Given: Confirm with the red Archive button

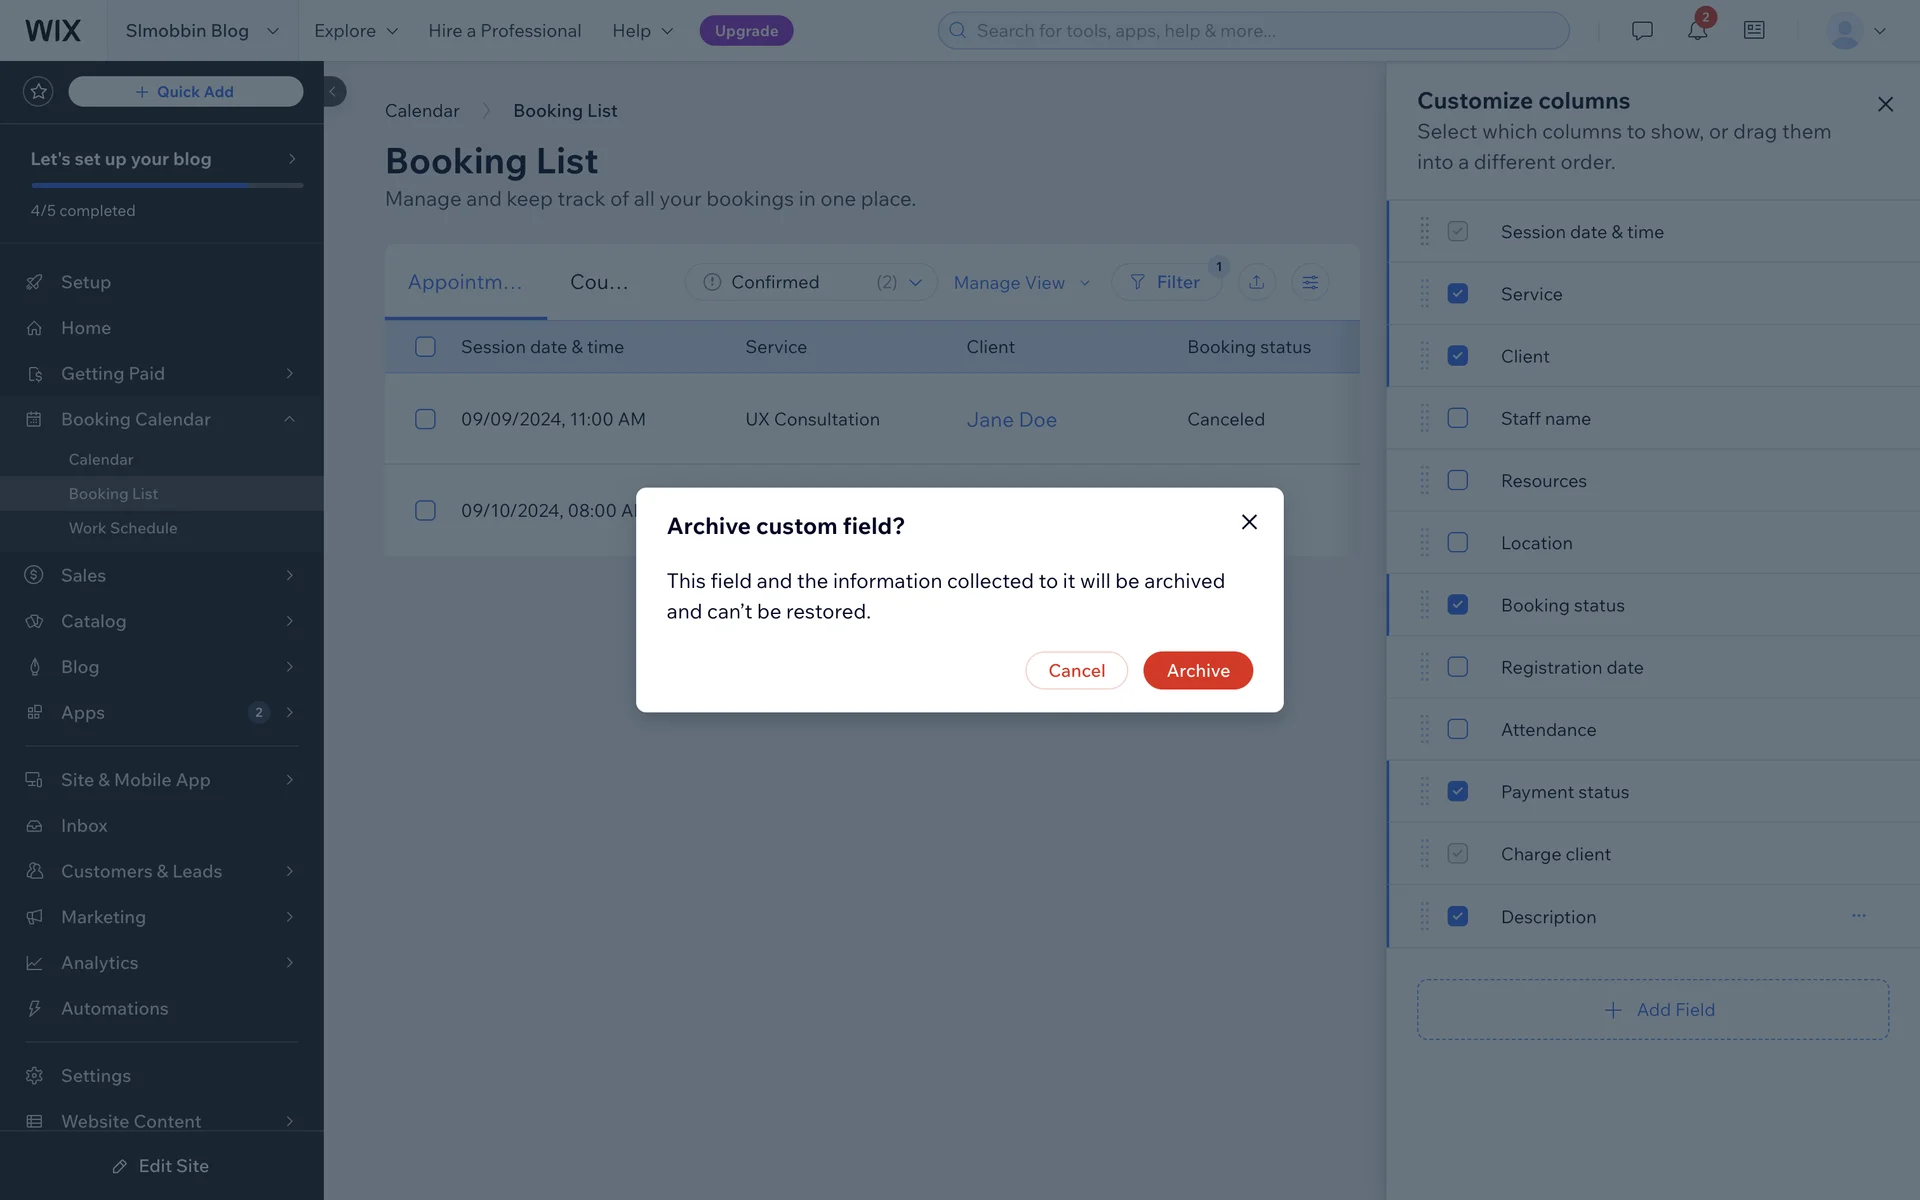Looking at the screenshot, I should click(x=1197, y=670).
